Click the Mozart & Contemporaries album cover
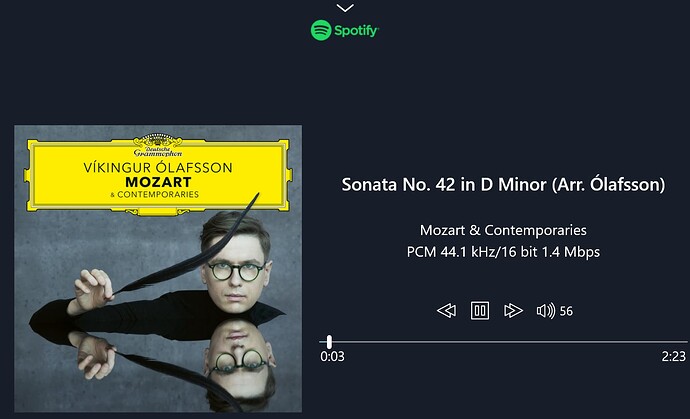The width and height of the screenshot is (690, 419). coord(158,268)
